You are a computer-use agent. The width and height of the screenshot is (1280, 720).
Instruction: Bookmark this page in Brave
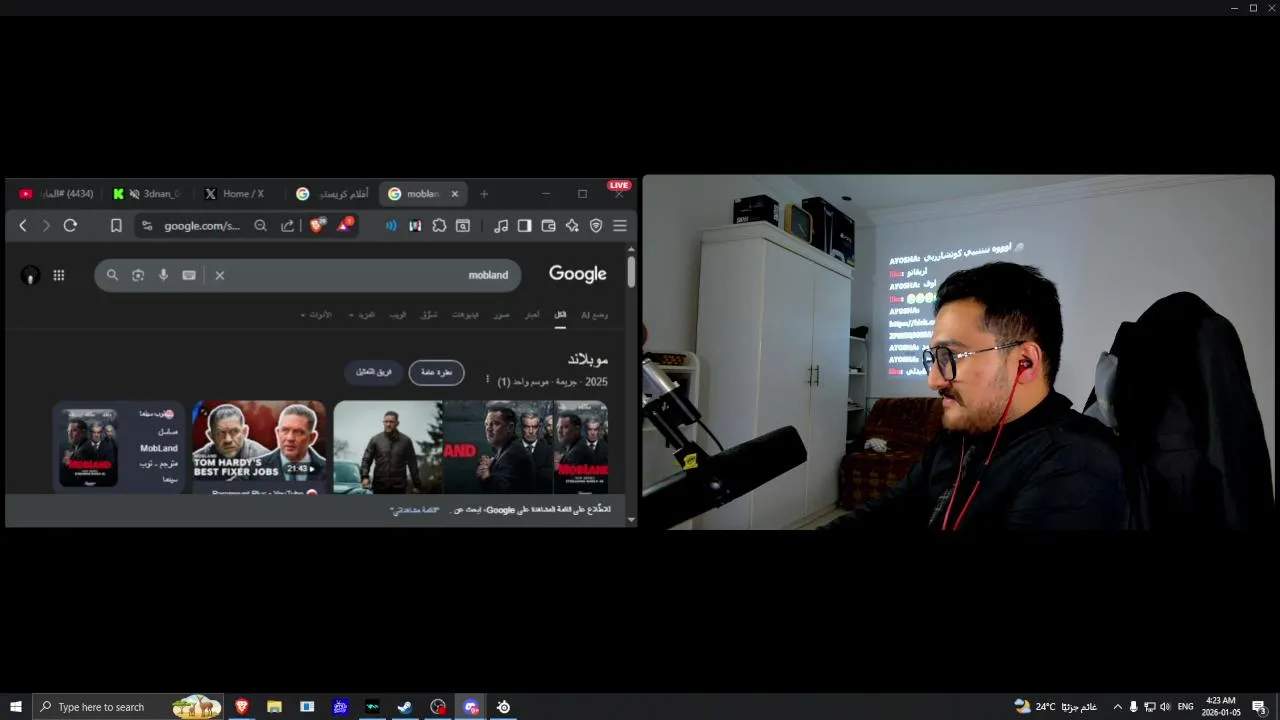click(116, 226)
